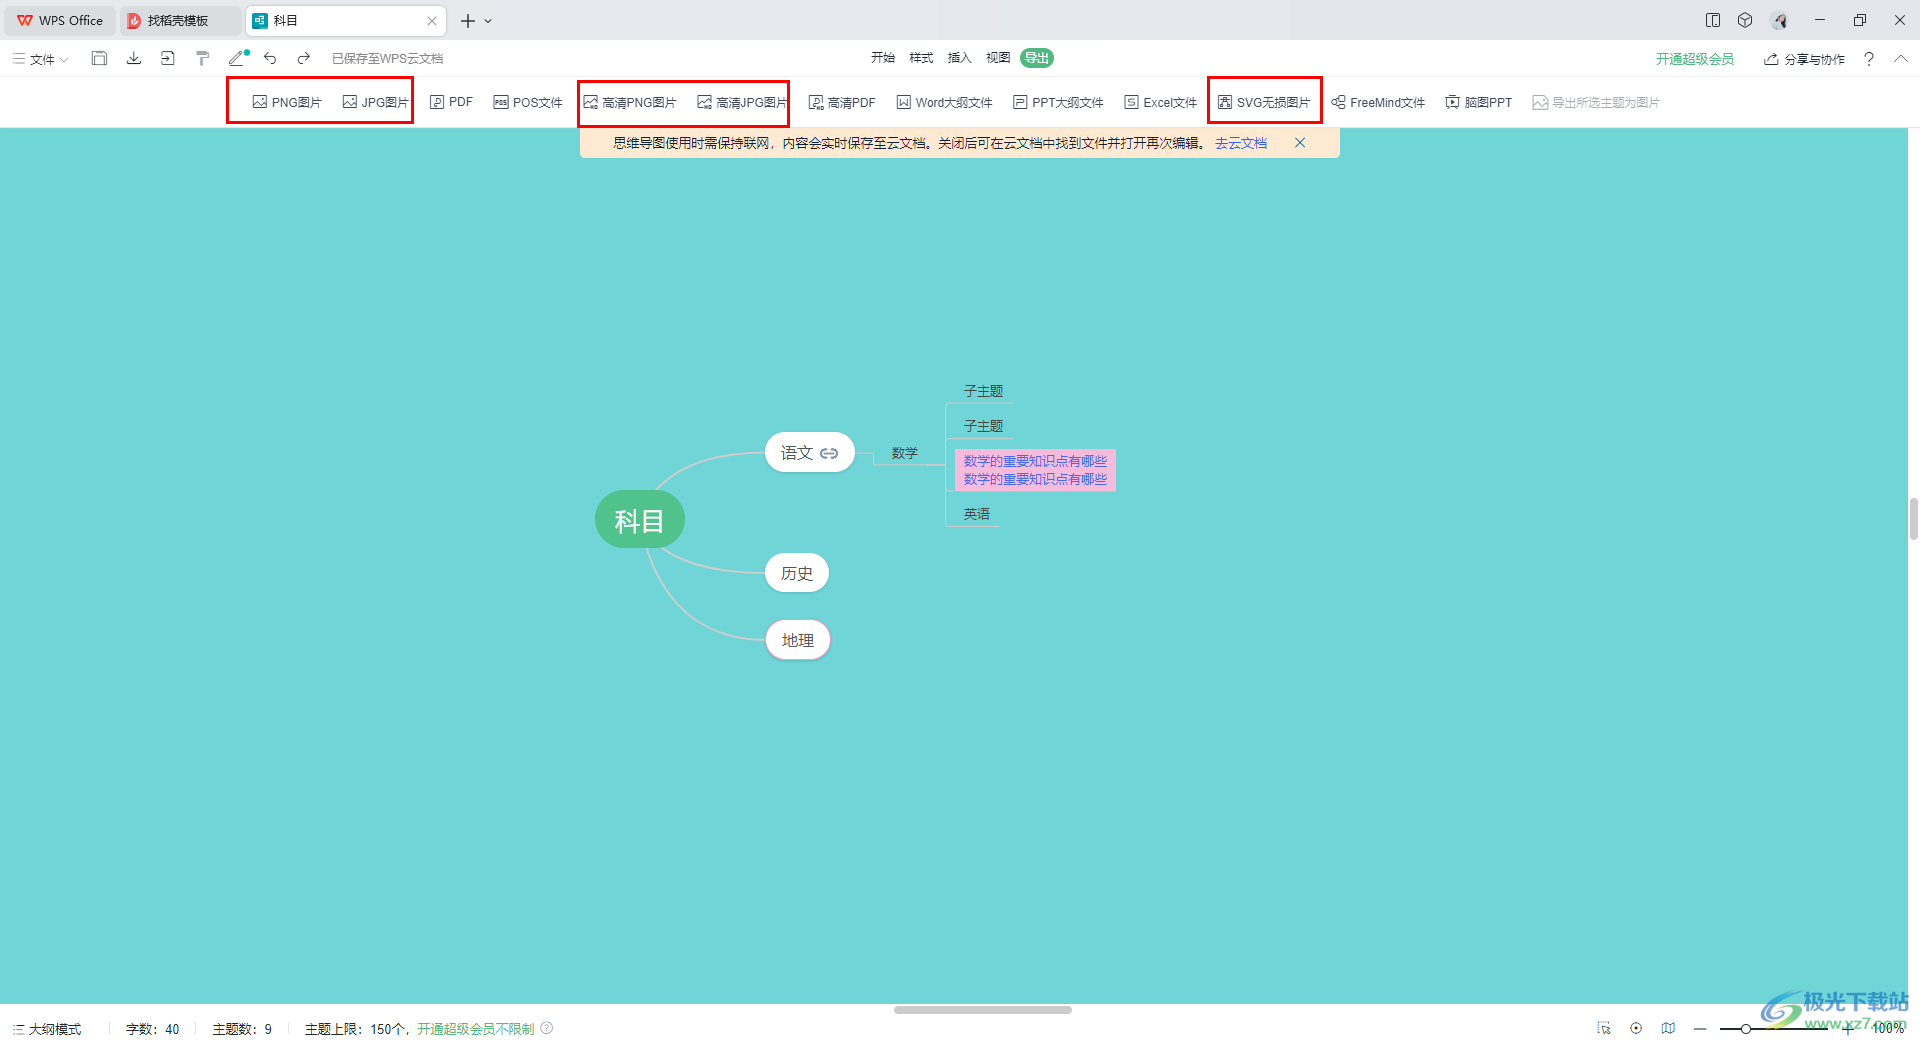Open 分享与协作 sharing button

pyautogui.click(x=1804, y=59)
